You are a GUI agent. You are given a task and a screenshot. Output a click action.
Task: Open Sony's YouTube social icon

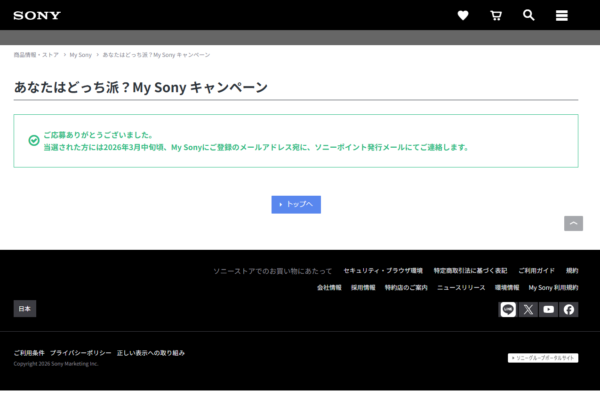(x=548, y=309)
